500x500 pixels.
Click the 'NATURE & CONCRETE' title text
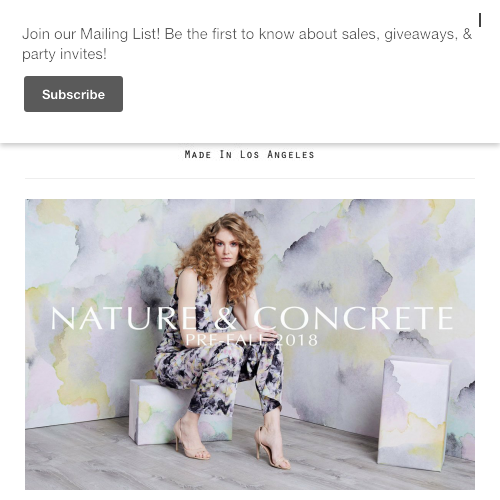click(252, 318)
